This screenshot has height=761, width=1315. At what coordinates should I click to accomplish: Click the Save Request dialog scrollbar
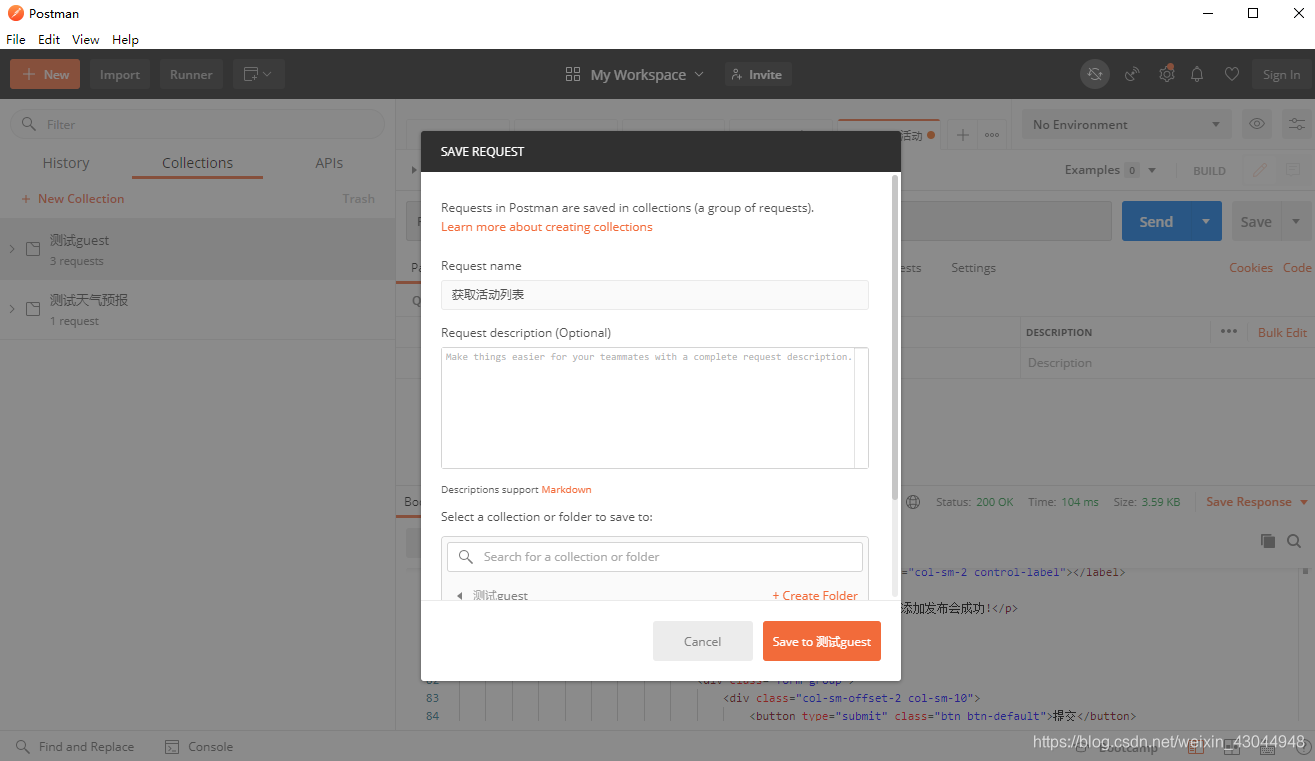pyautogui.click(x=895, y=338)
